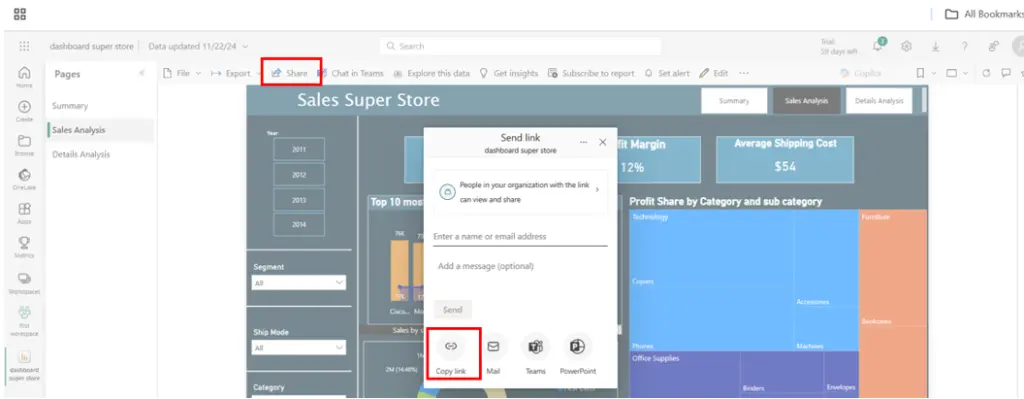Click the Sales Analysis tab in report

(x=807, y=101)
